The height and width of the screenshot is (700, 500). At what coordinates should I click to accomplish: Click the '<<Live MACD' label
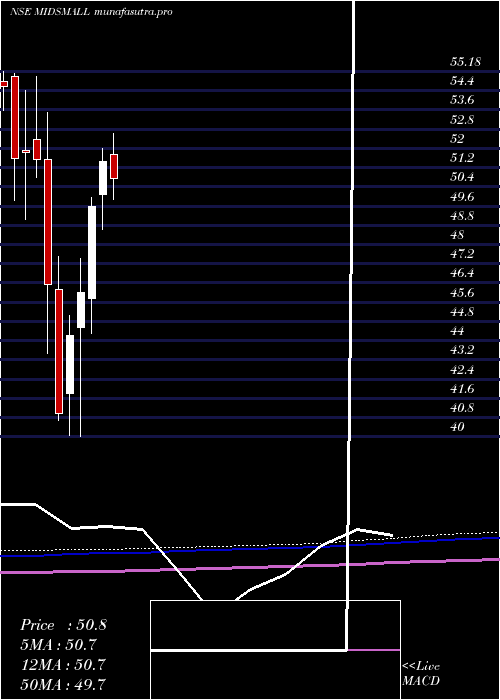tap(421, 674)
